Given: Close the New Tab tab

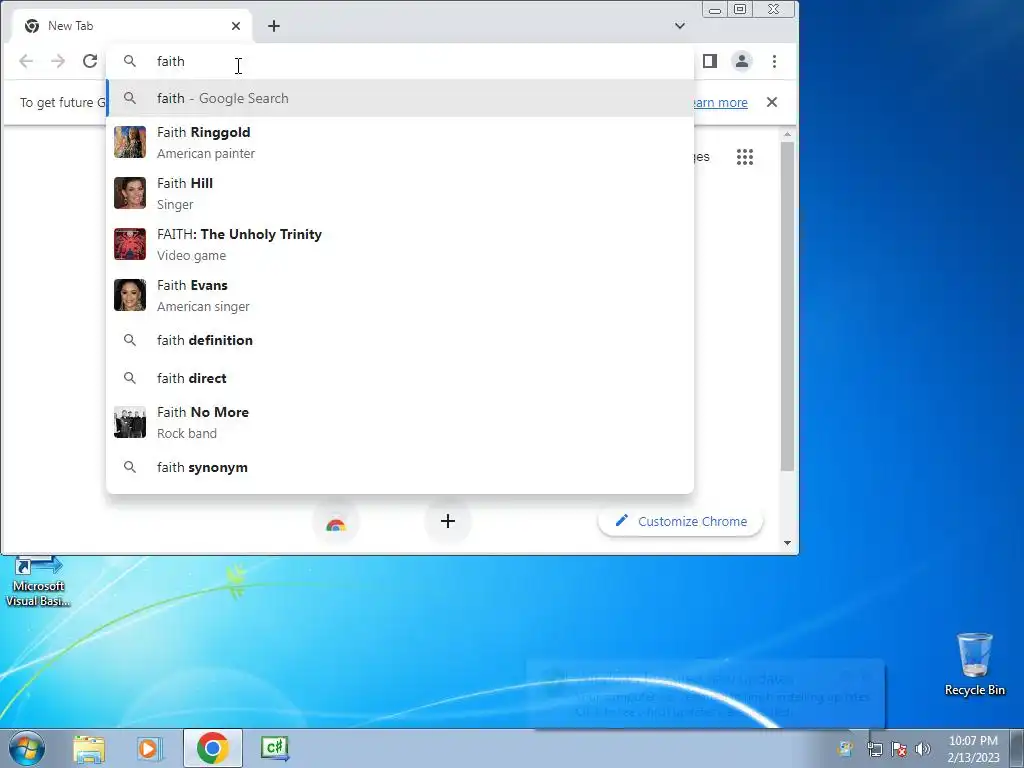Looking at the screenshot, I should pos(236,26).
